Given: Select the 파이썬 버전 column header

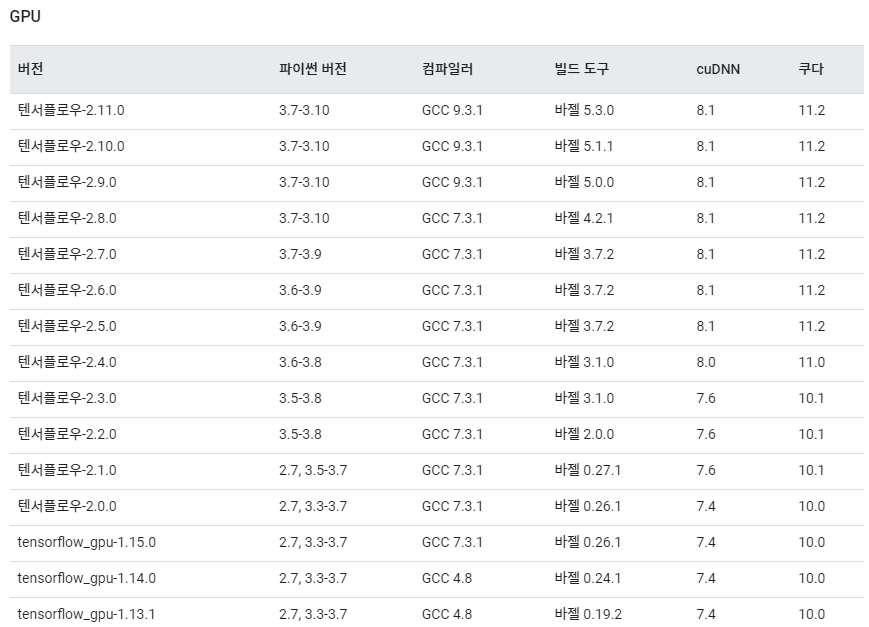Looking at the screenshot, I should coord(313,69).
